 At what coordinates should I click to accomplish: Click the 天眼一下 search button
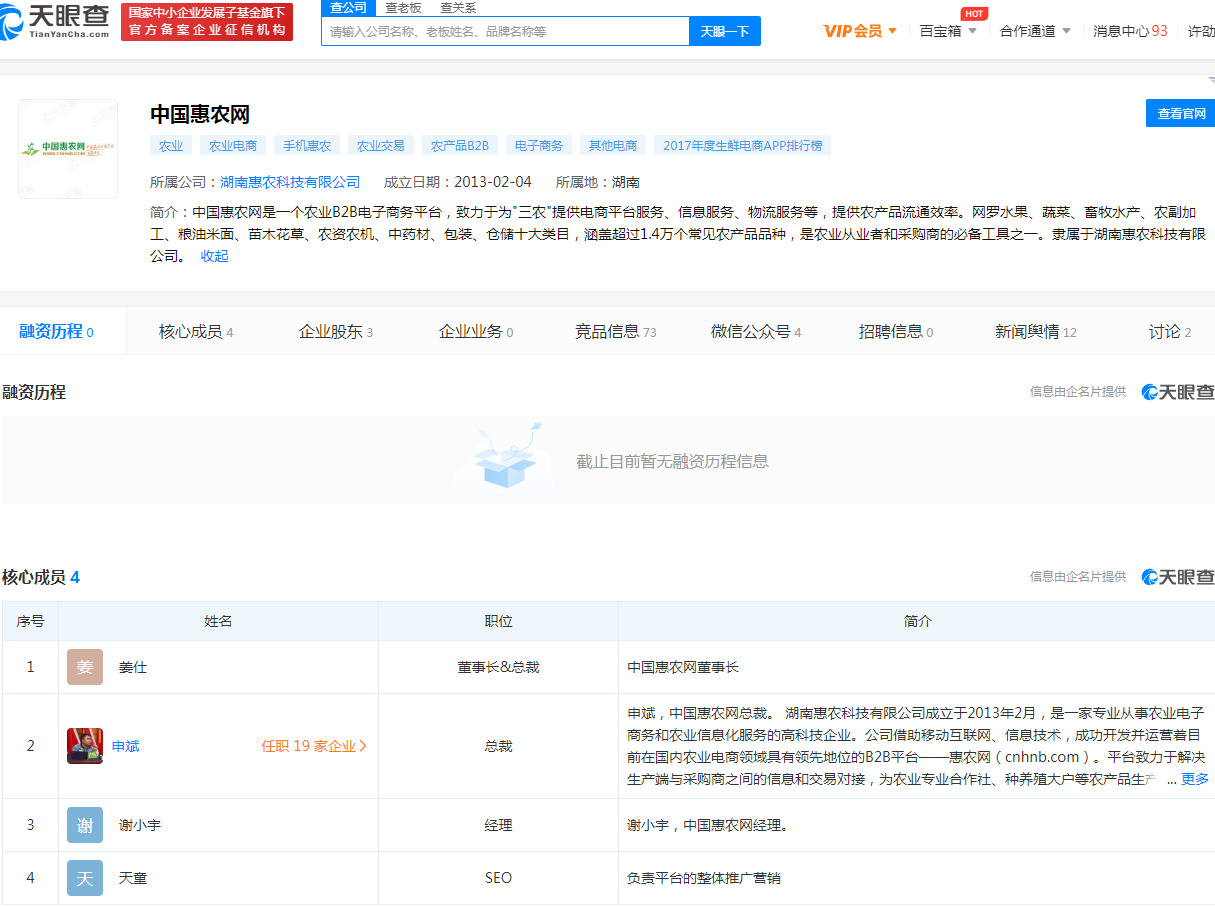(x=725, y=31)
